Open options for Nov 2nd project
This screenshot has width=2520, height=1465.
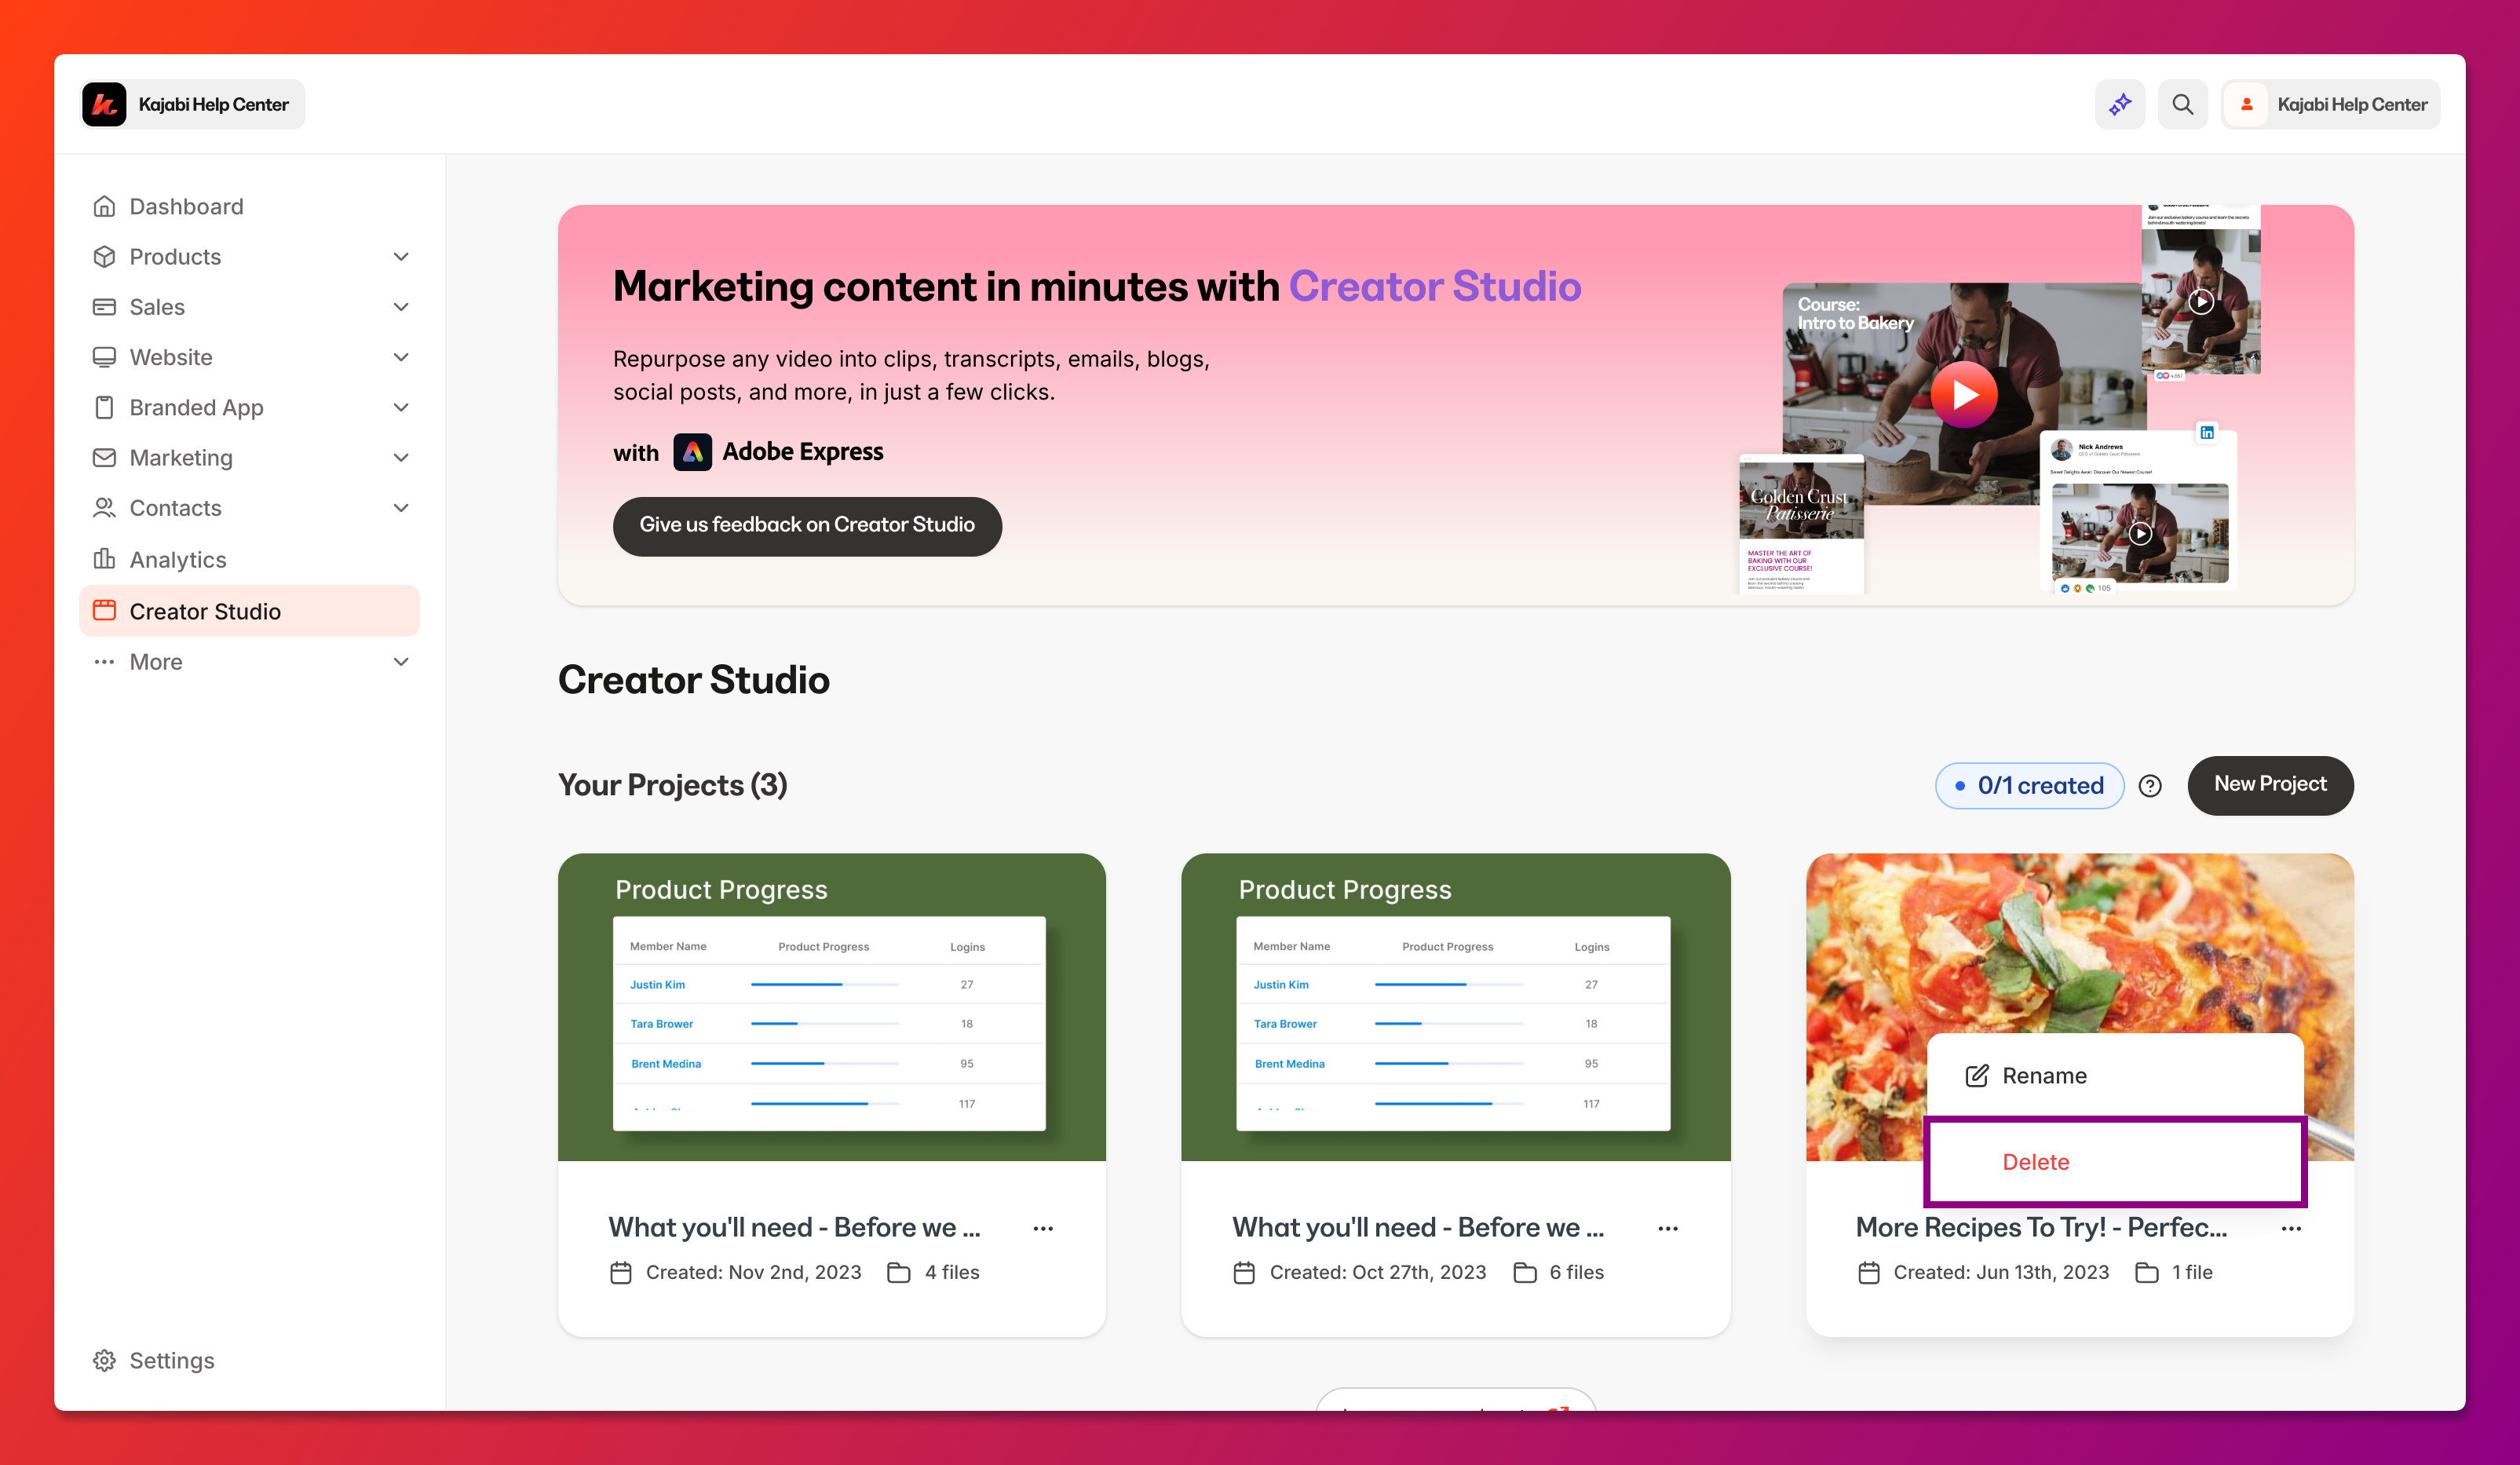[1043, 1228]
